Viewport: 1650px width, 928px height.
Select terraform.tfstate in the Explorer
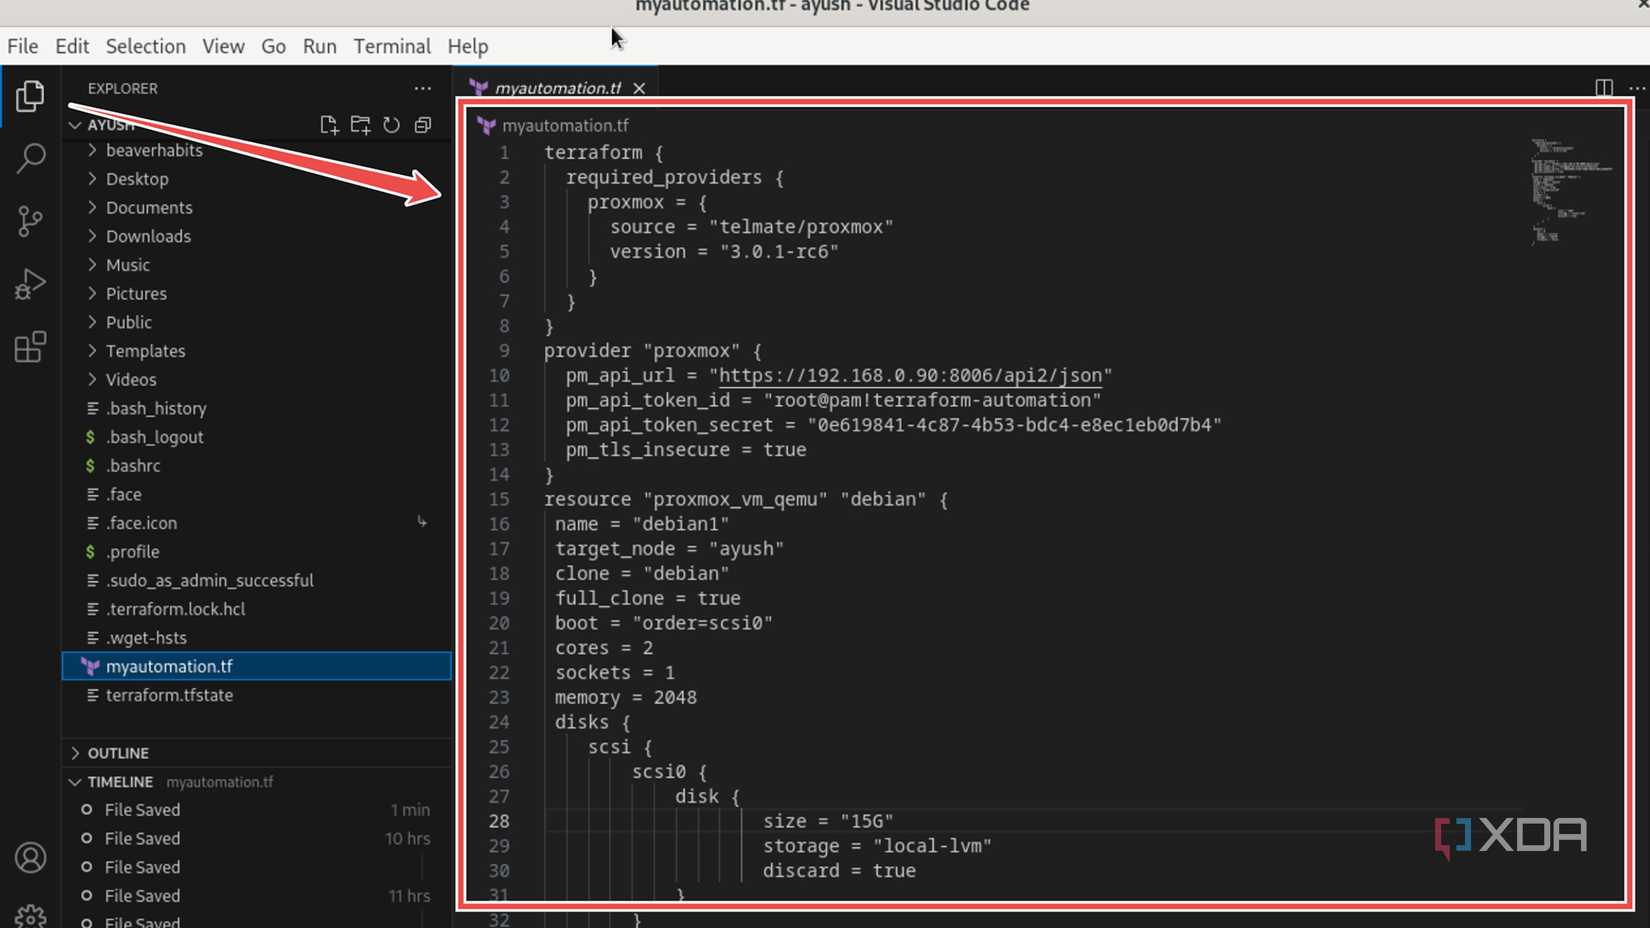coord(168,695)
